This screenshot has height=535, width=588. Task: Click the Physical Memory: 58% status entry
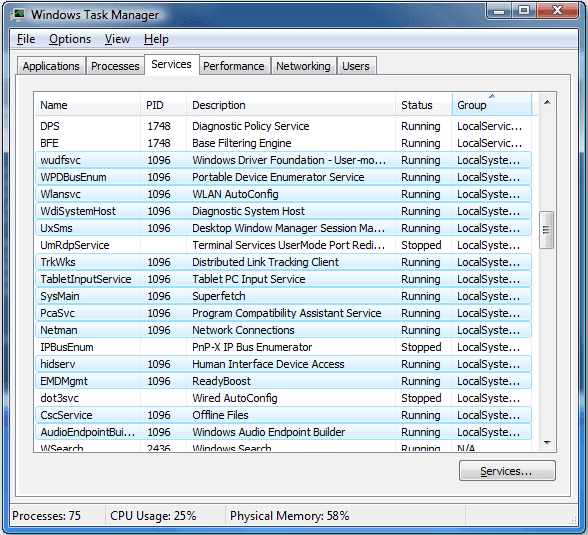click(x=290, y=516)
